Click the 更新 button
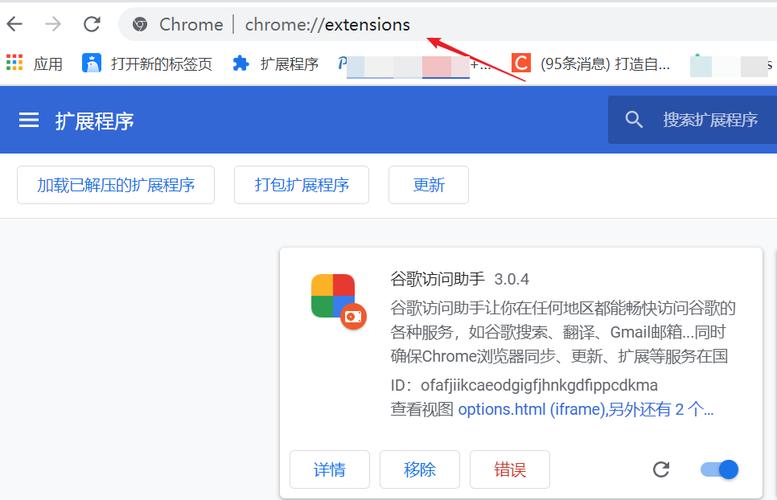Screen dimensions: 777x500 429,185
